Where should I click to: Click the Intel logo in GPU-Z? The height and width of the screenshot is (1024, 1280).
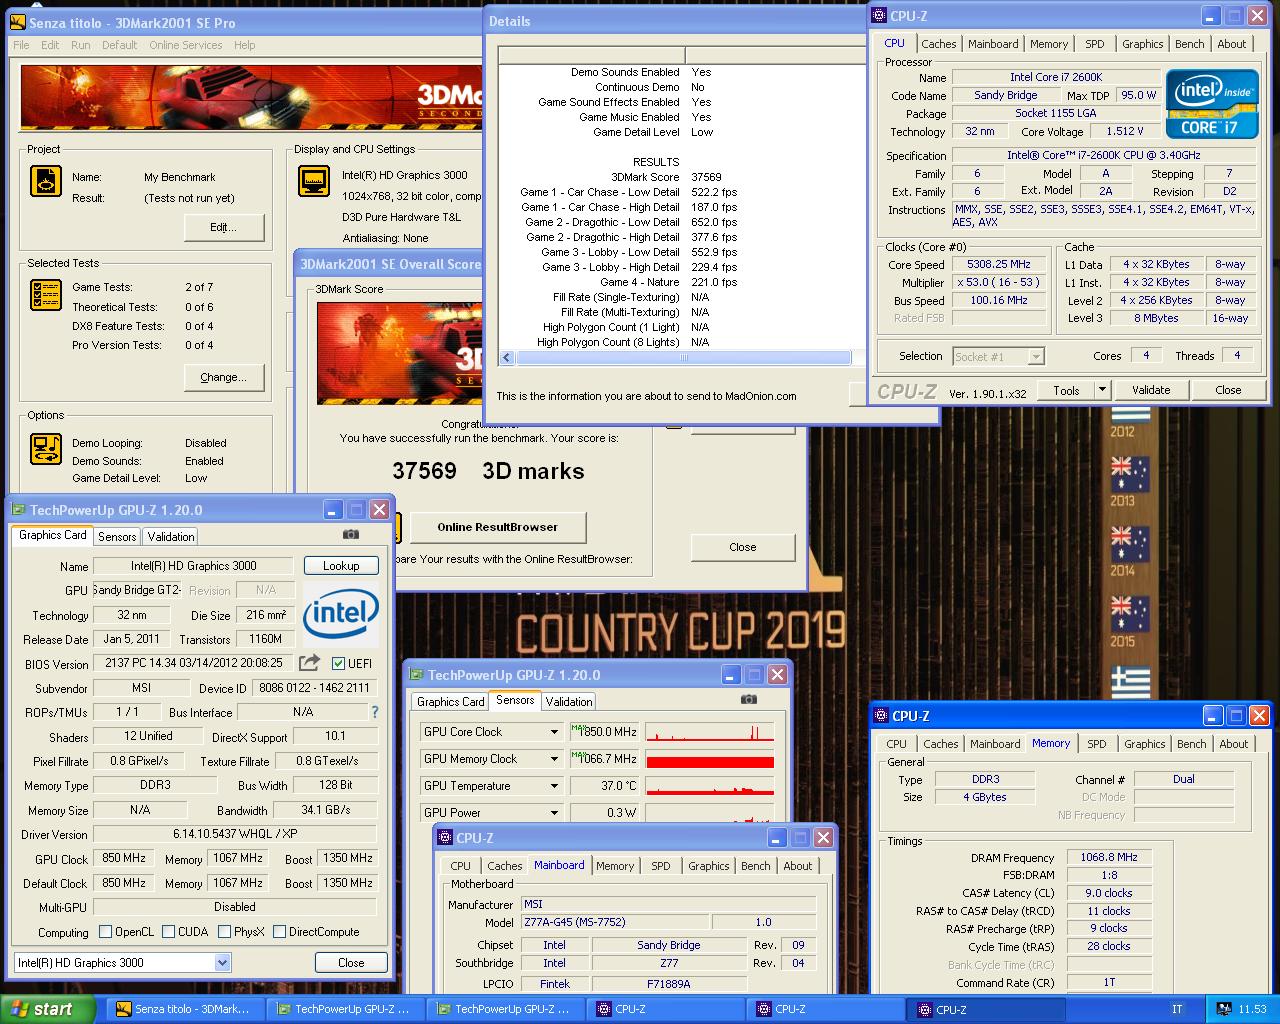pyautogui.click(x=341, y=612)
